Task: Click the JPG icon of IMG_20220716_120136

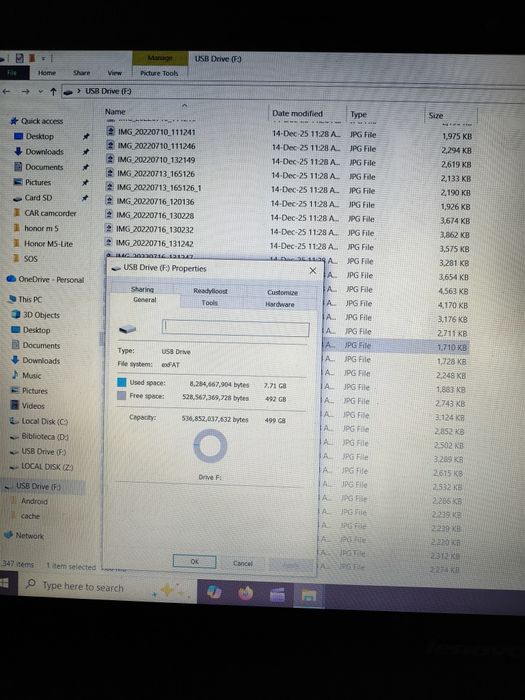Action: (x=109, y=201)
